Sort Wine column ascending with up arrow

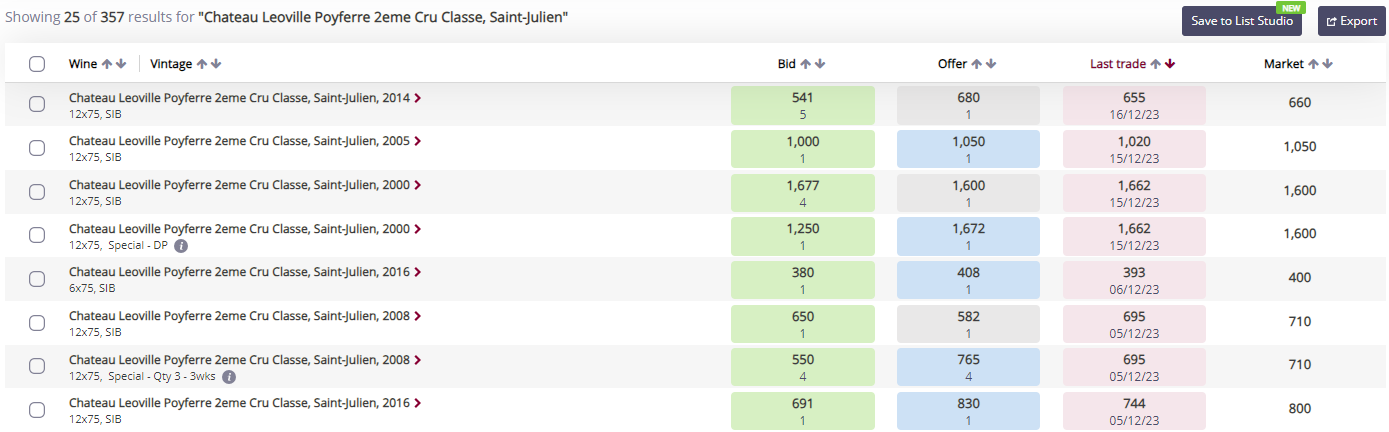click(x=107, y=64)
